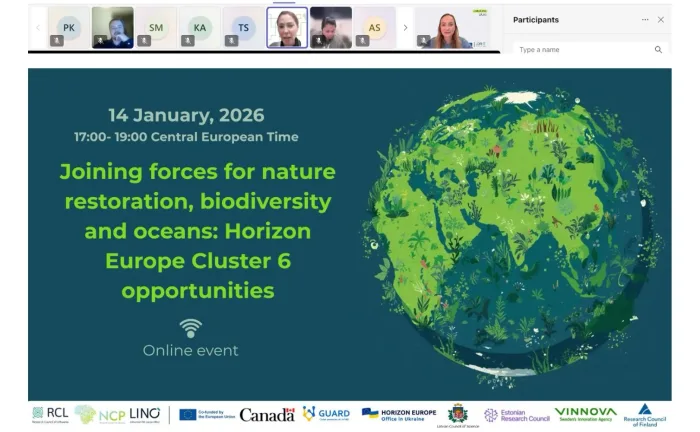This screenshot has height=432, width=700.
Task: Click the muted mic icon on TS tile
Action: click(x=232, y=41)
